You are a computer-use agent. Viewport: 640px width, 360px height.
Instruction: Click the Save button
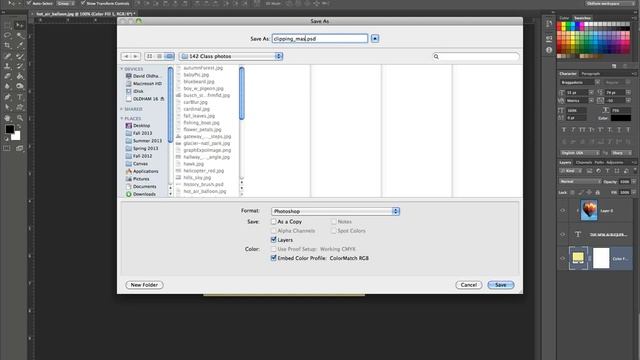[501, 285]
